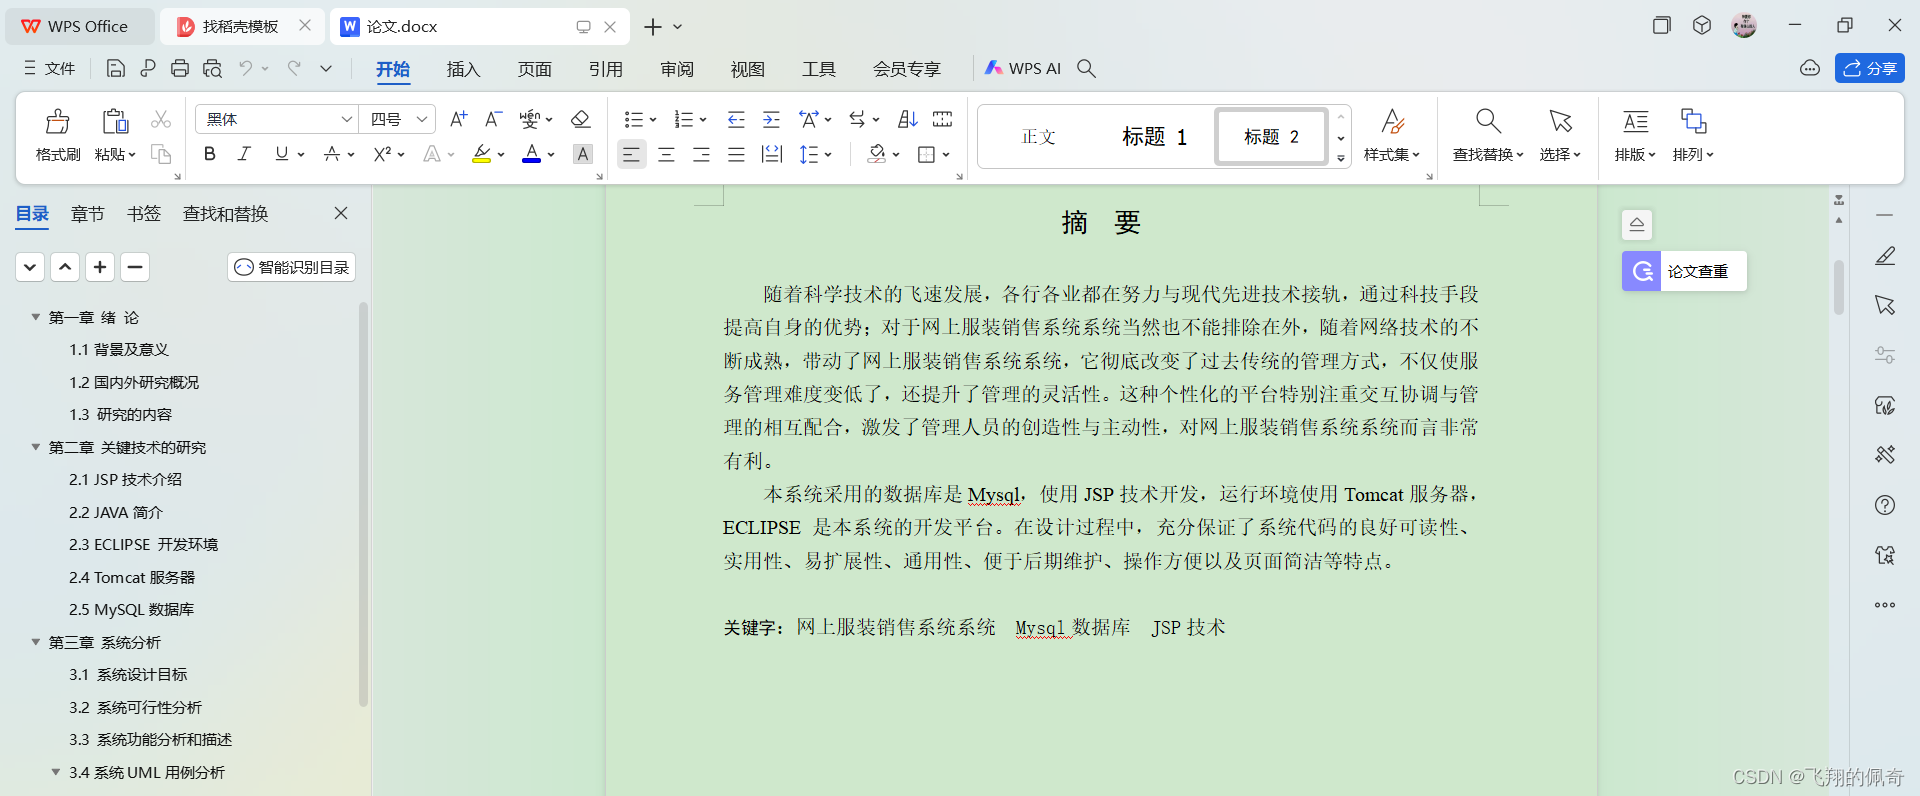Click the Cut scissors icon
Image resolution: width=1920 pixels, height=796 pixels.
pyautogui.click(x=160, y=119)
